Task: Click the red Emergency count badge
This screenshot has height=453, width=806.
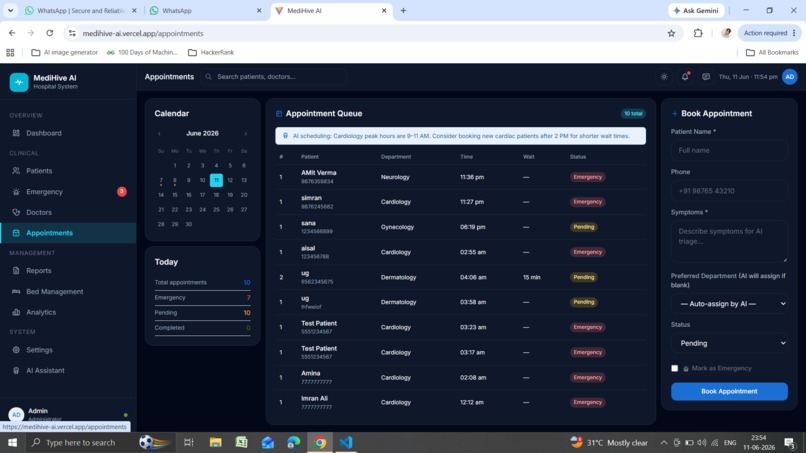Action: point(122,192)
